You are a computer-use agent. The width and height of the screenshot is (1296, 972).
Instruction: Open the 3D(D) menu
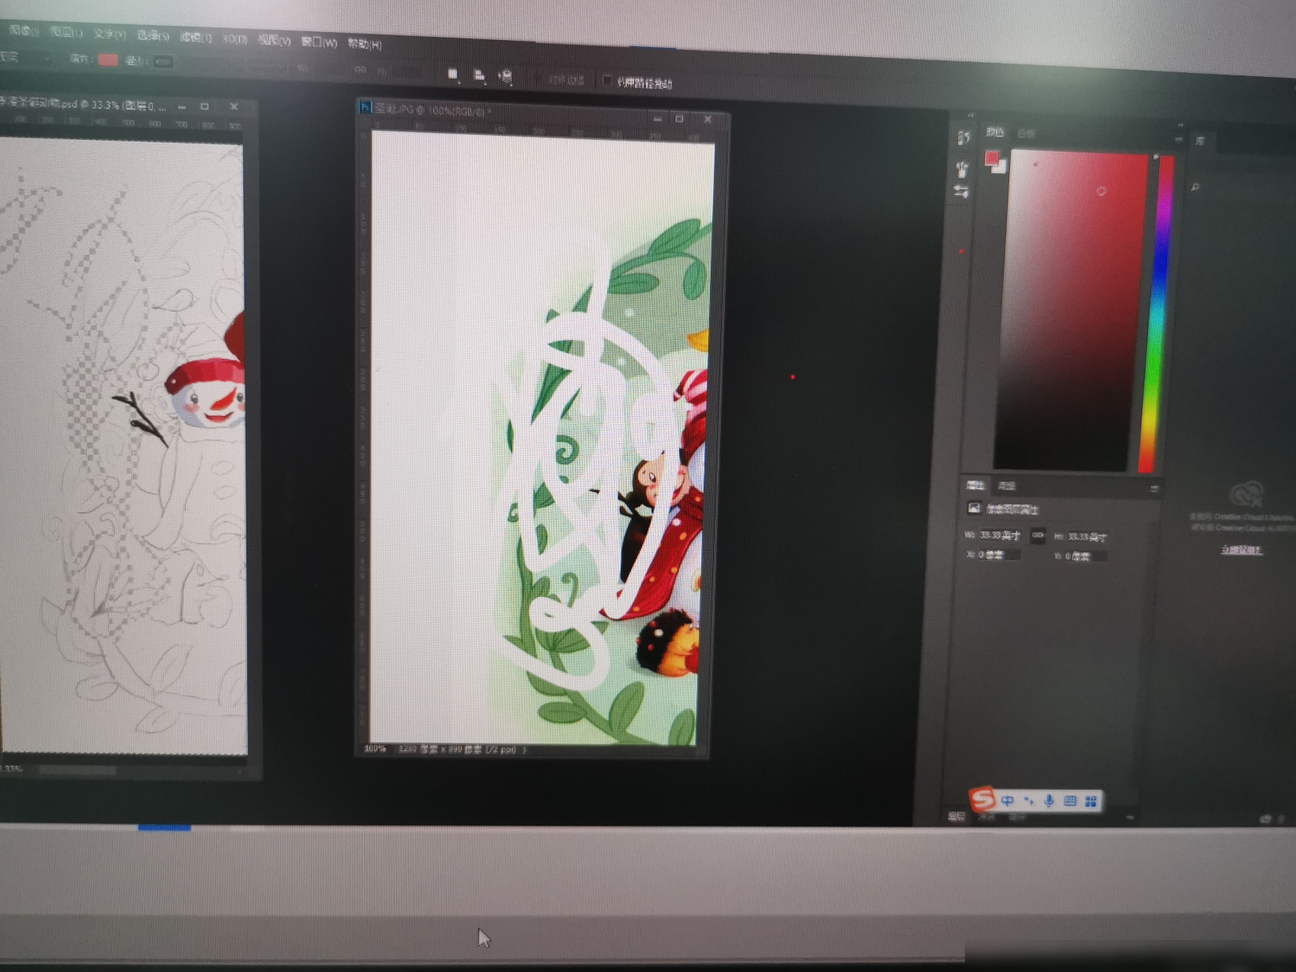(x=235, y=39)
